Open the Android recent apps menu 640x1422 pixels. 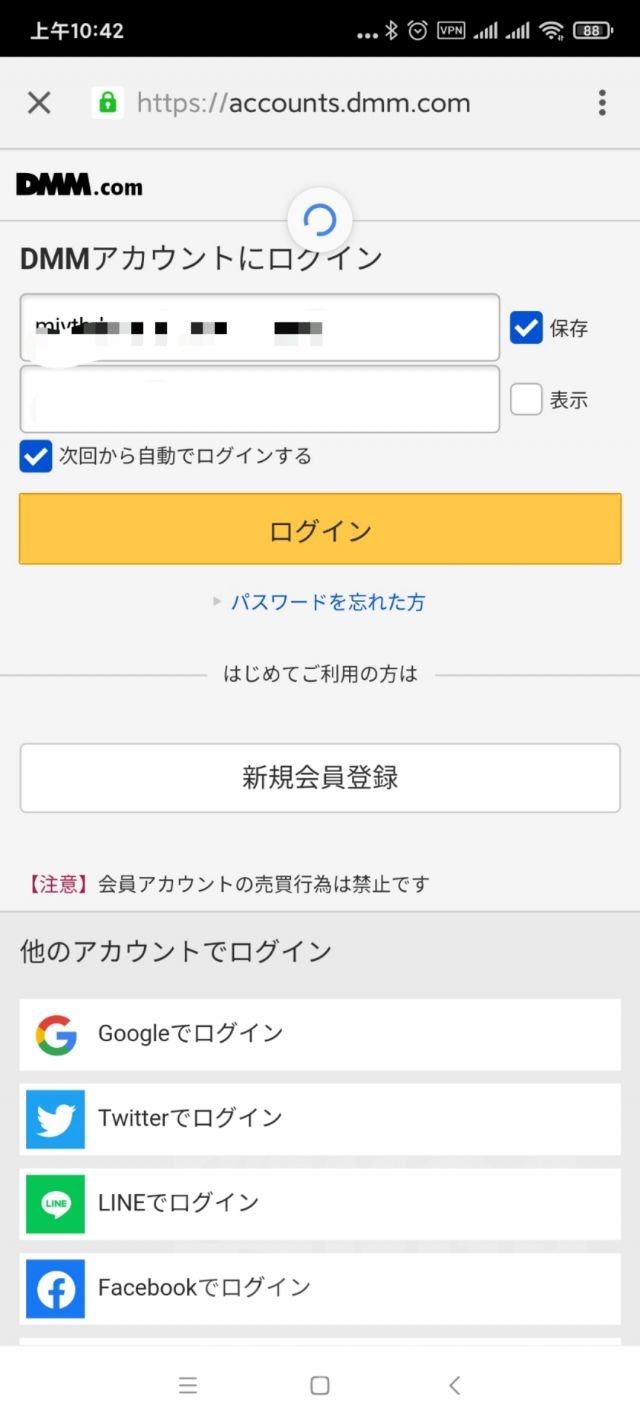point(188,1385)
